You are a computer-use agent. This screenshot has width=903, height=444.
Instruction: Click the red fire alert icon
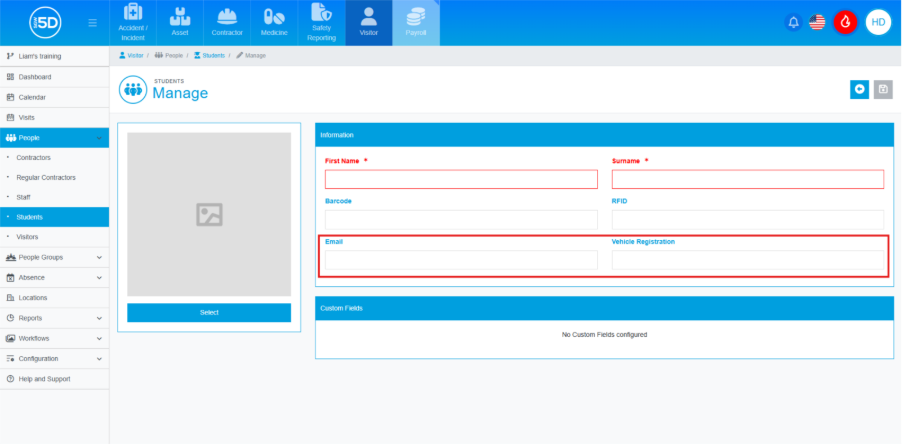pyautogui.click(x=845, y=22)
